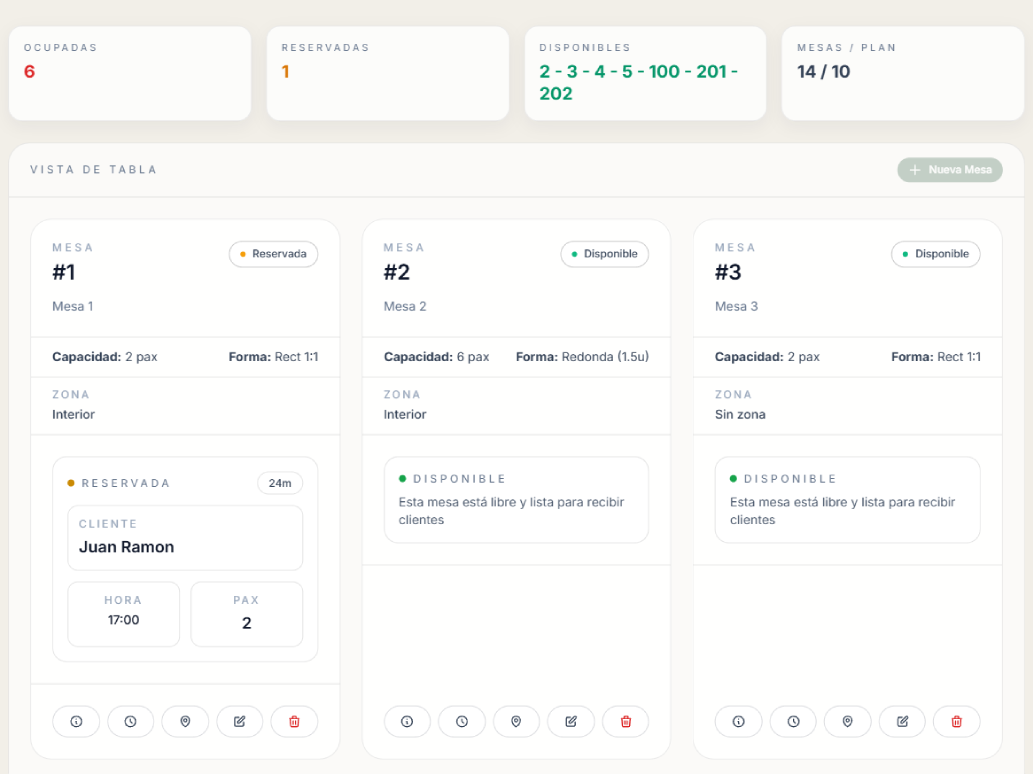Click the location pin icon on Mesa #3
This screenshot has width=1033, height=774.
tap(848, 721)
